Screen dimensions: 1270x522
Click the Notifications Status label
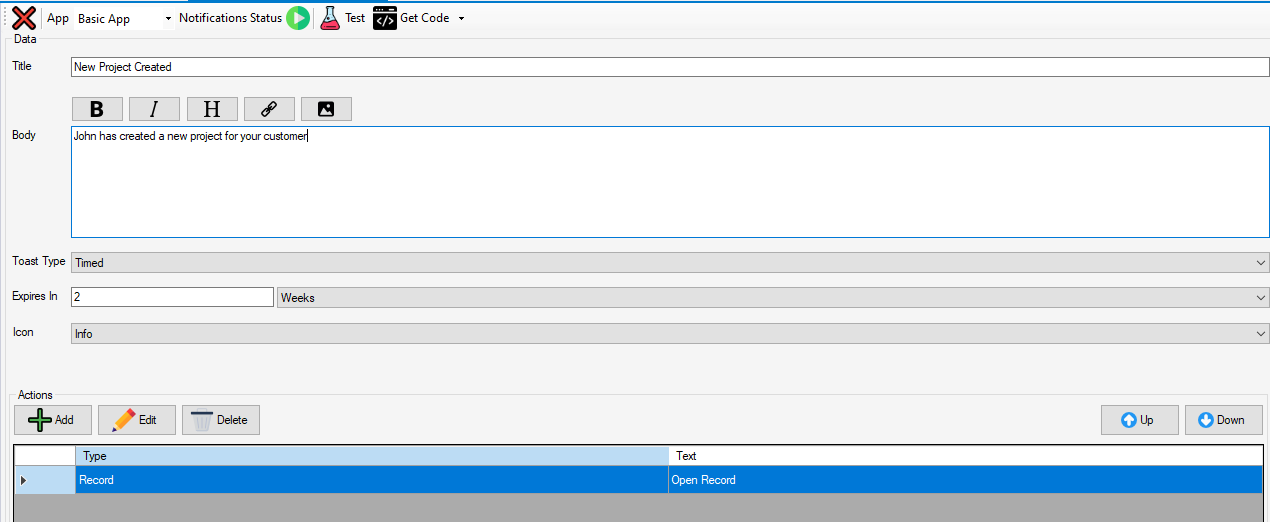(230, 18)
